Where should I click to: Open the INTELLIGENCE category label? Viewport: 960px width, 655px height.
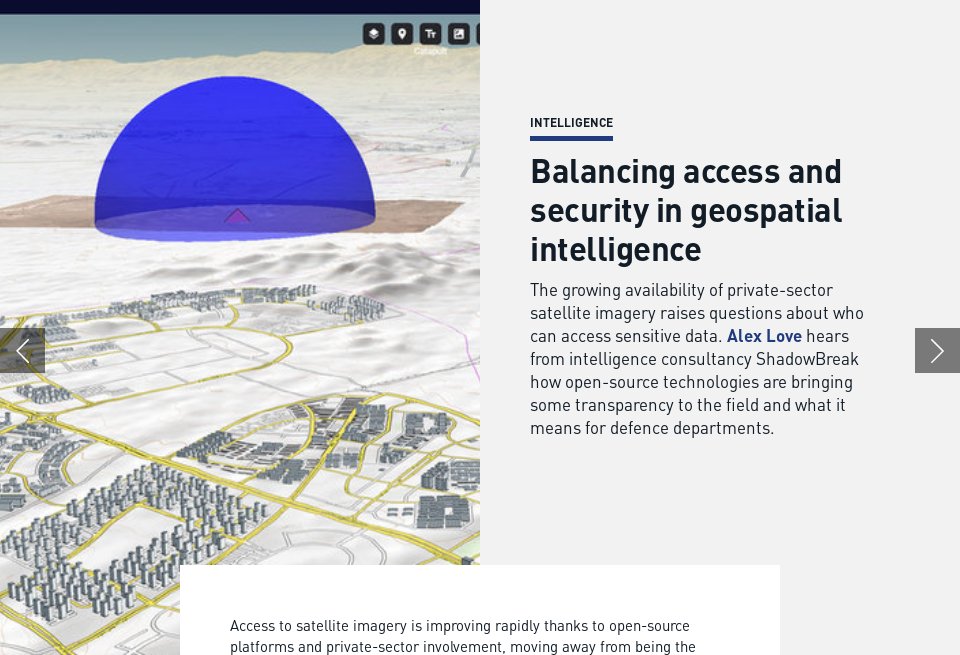tap(571, 123)
